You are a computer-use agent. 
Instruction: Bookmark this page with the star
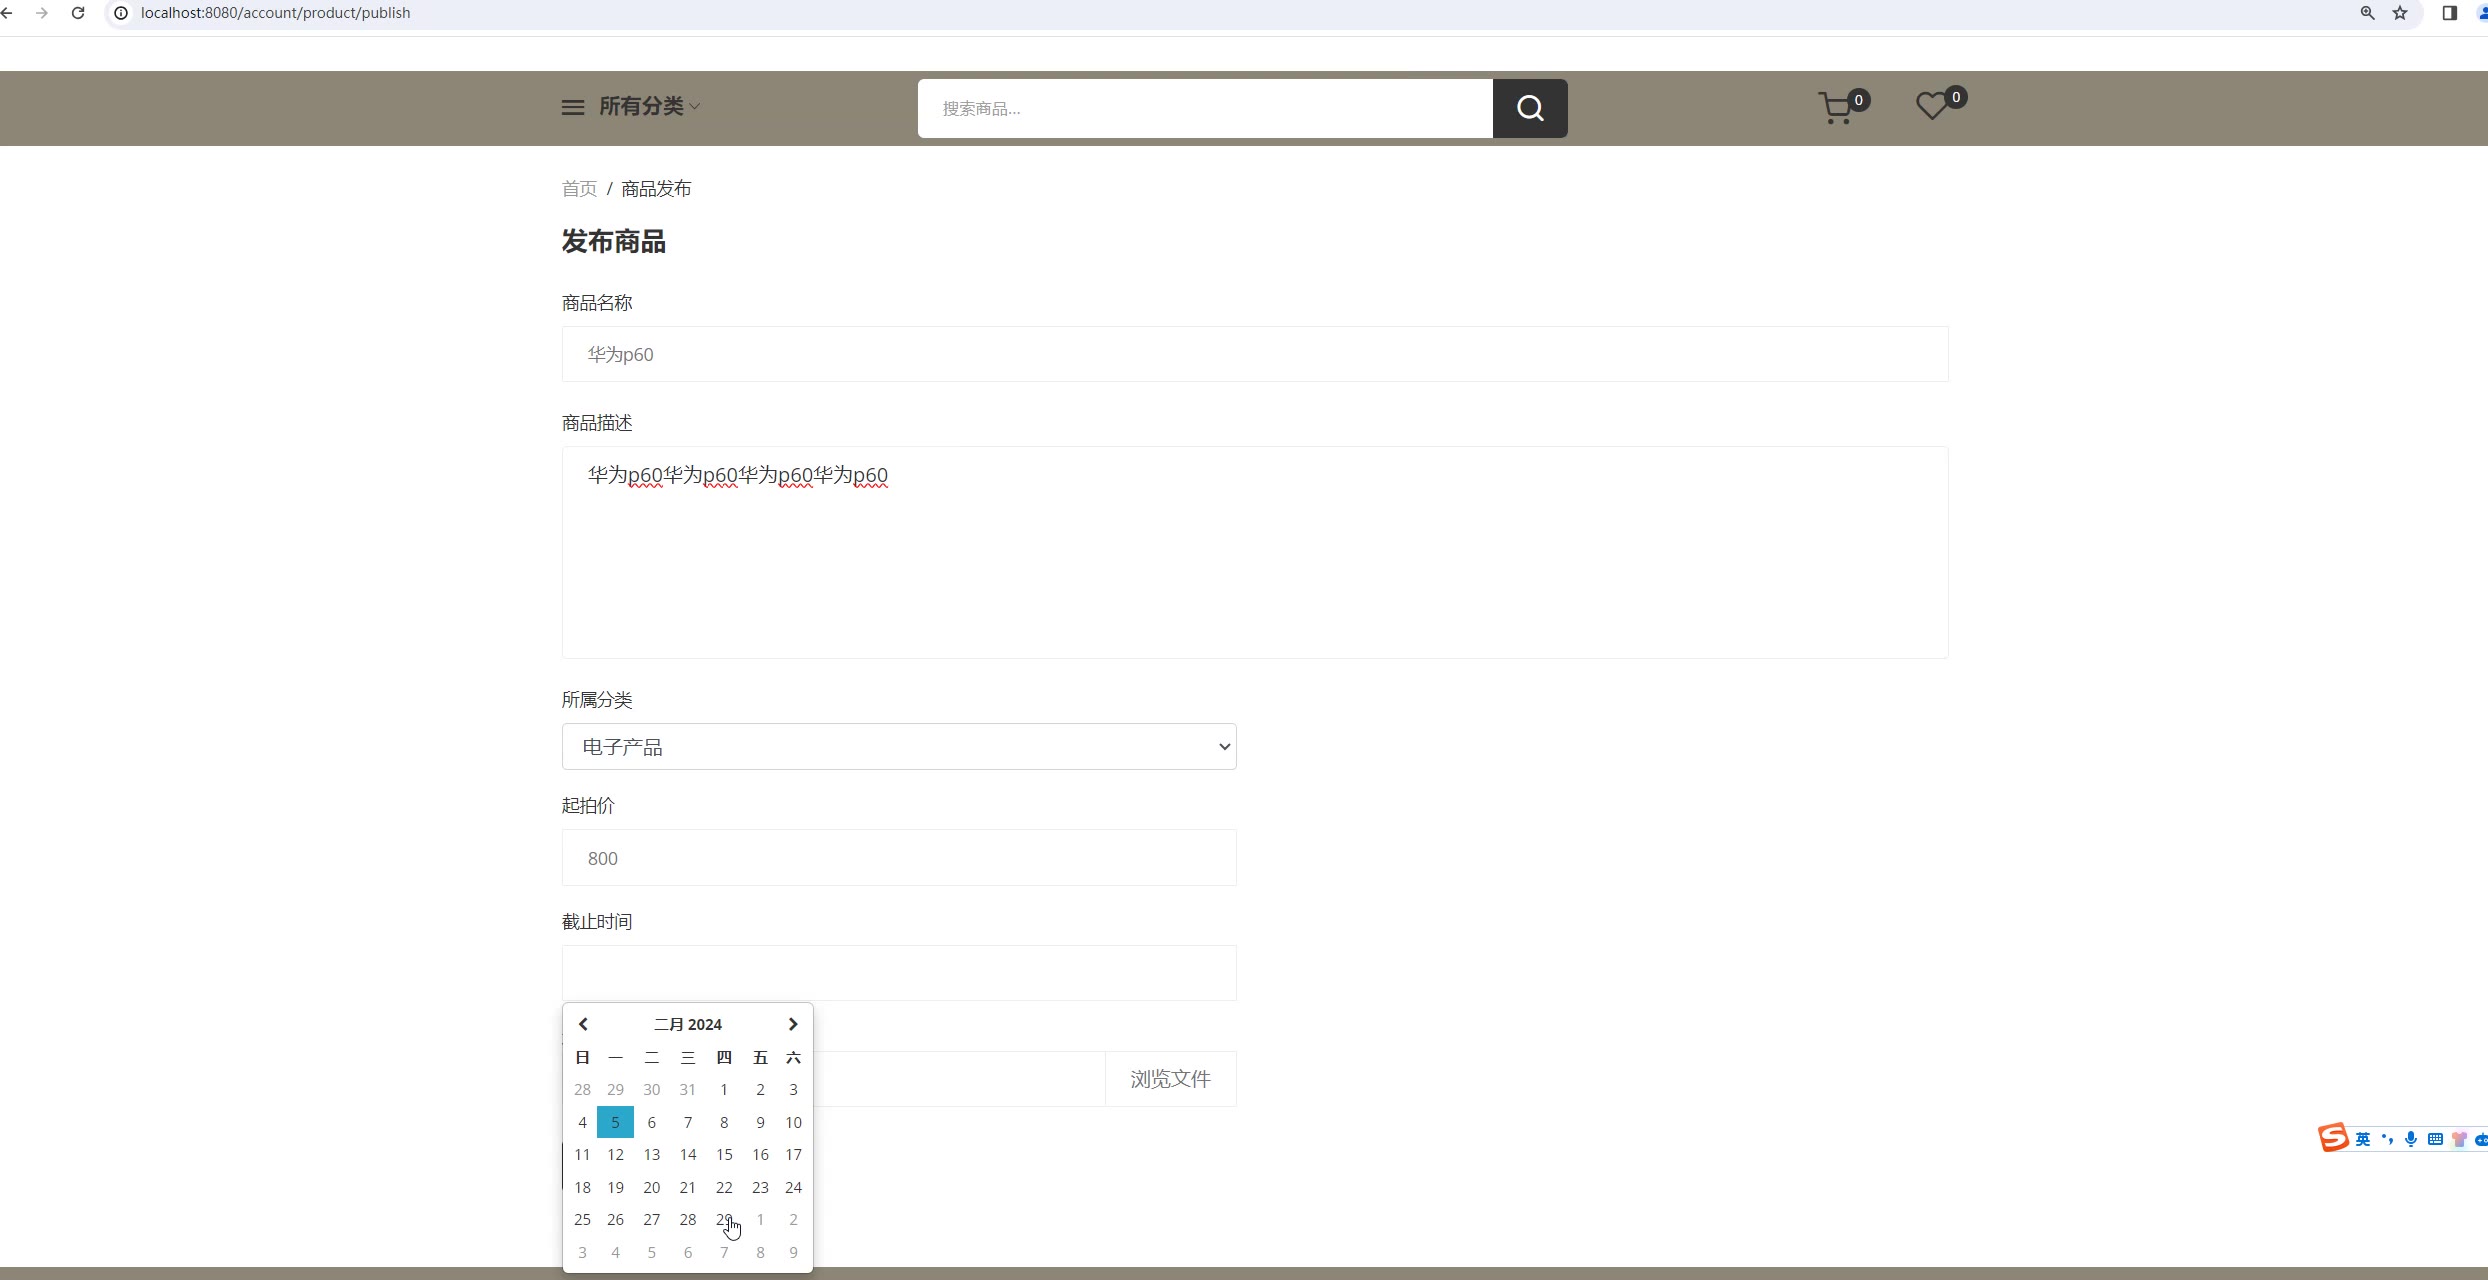click(2400, 13)
